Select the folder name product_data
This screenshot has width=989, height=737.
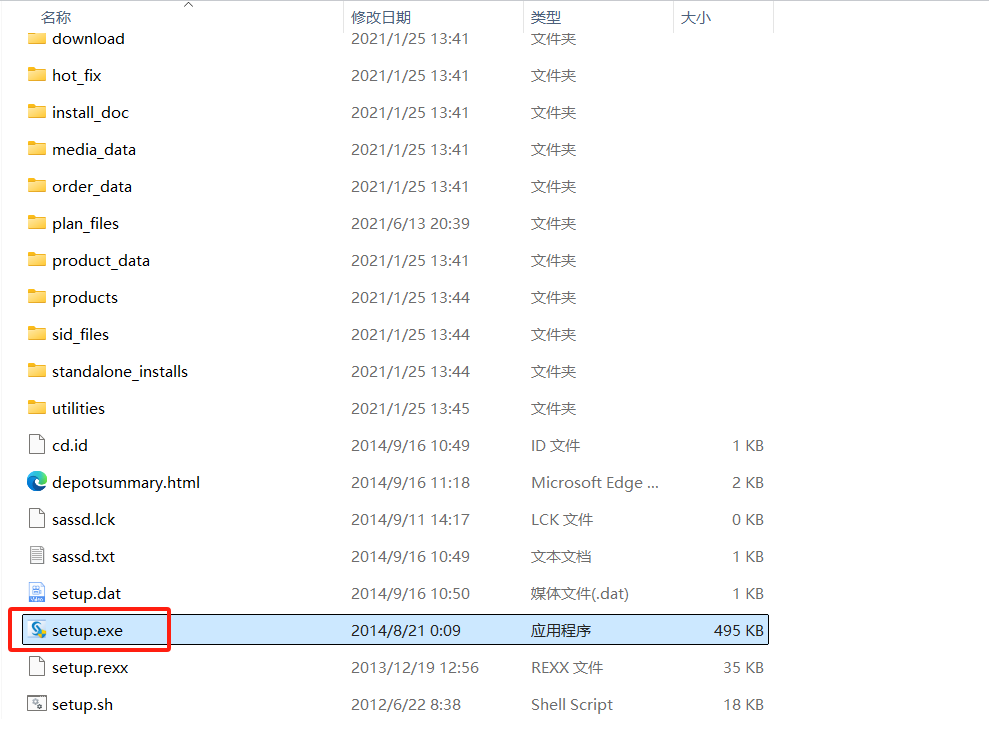[101, 261]
